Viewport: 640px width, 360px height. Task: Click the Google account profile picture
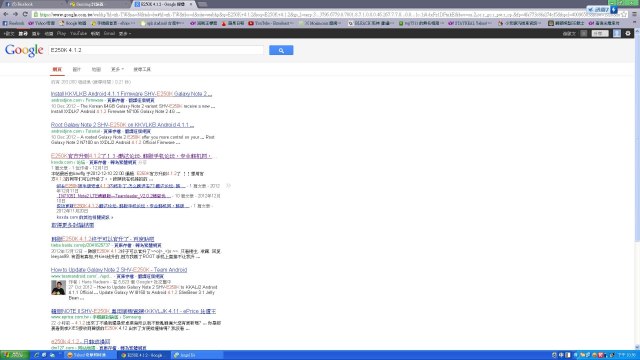tap(617, 33)
